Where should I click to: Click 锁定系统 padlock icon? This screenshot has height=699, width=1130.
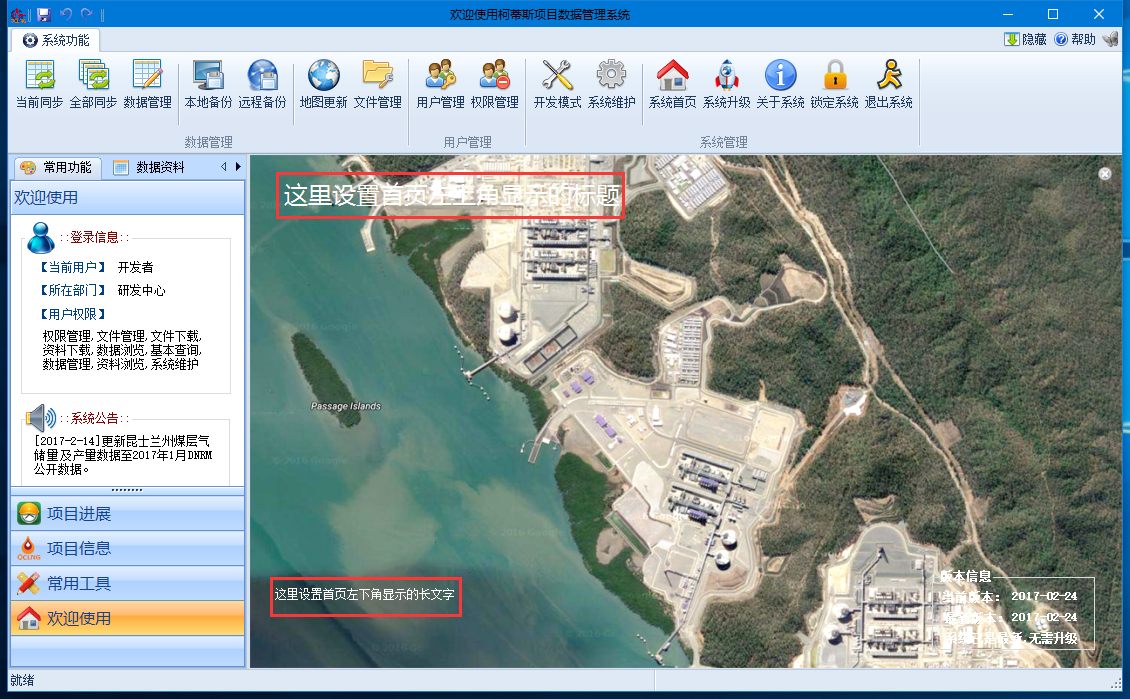(835, 77)
